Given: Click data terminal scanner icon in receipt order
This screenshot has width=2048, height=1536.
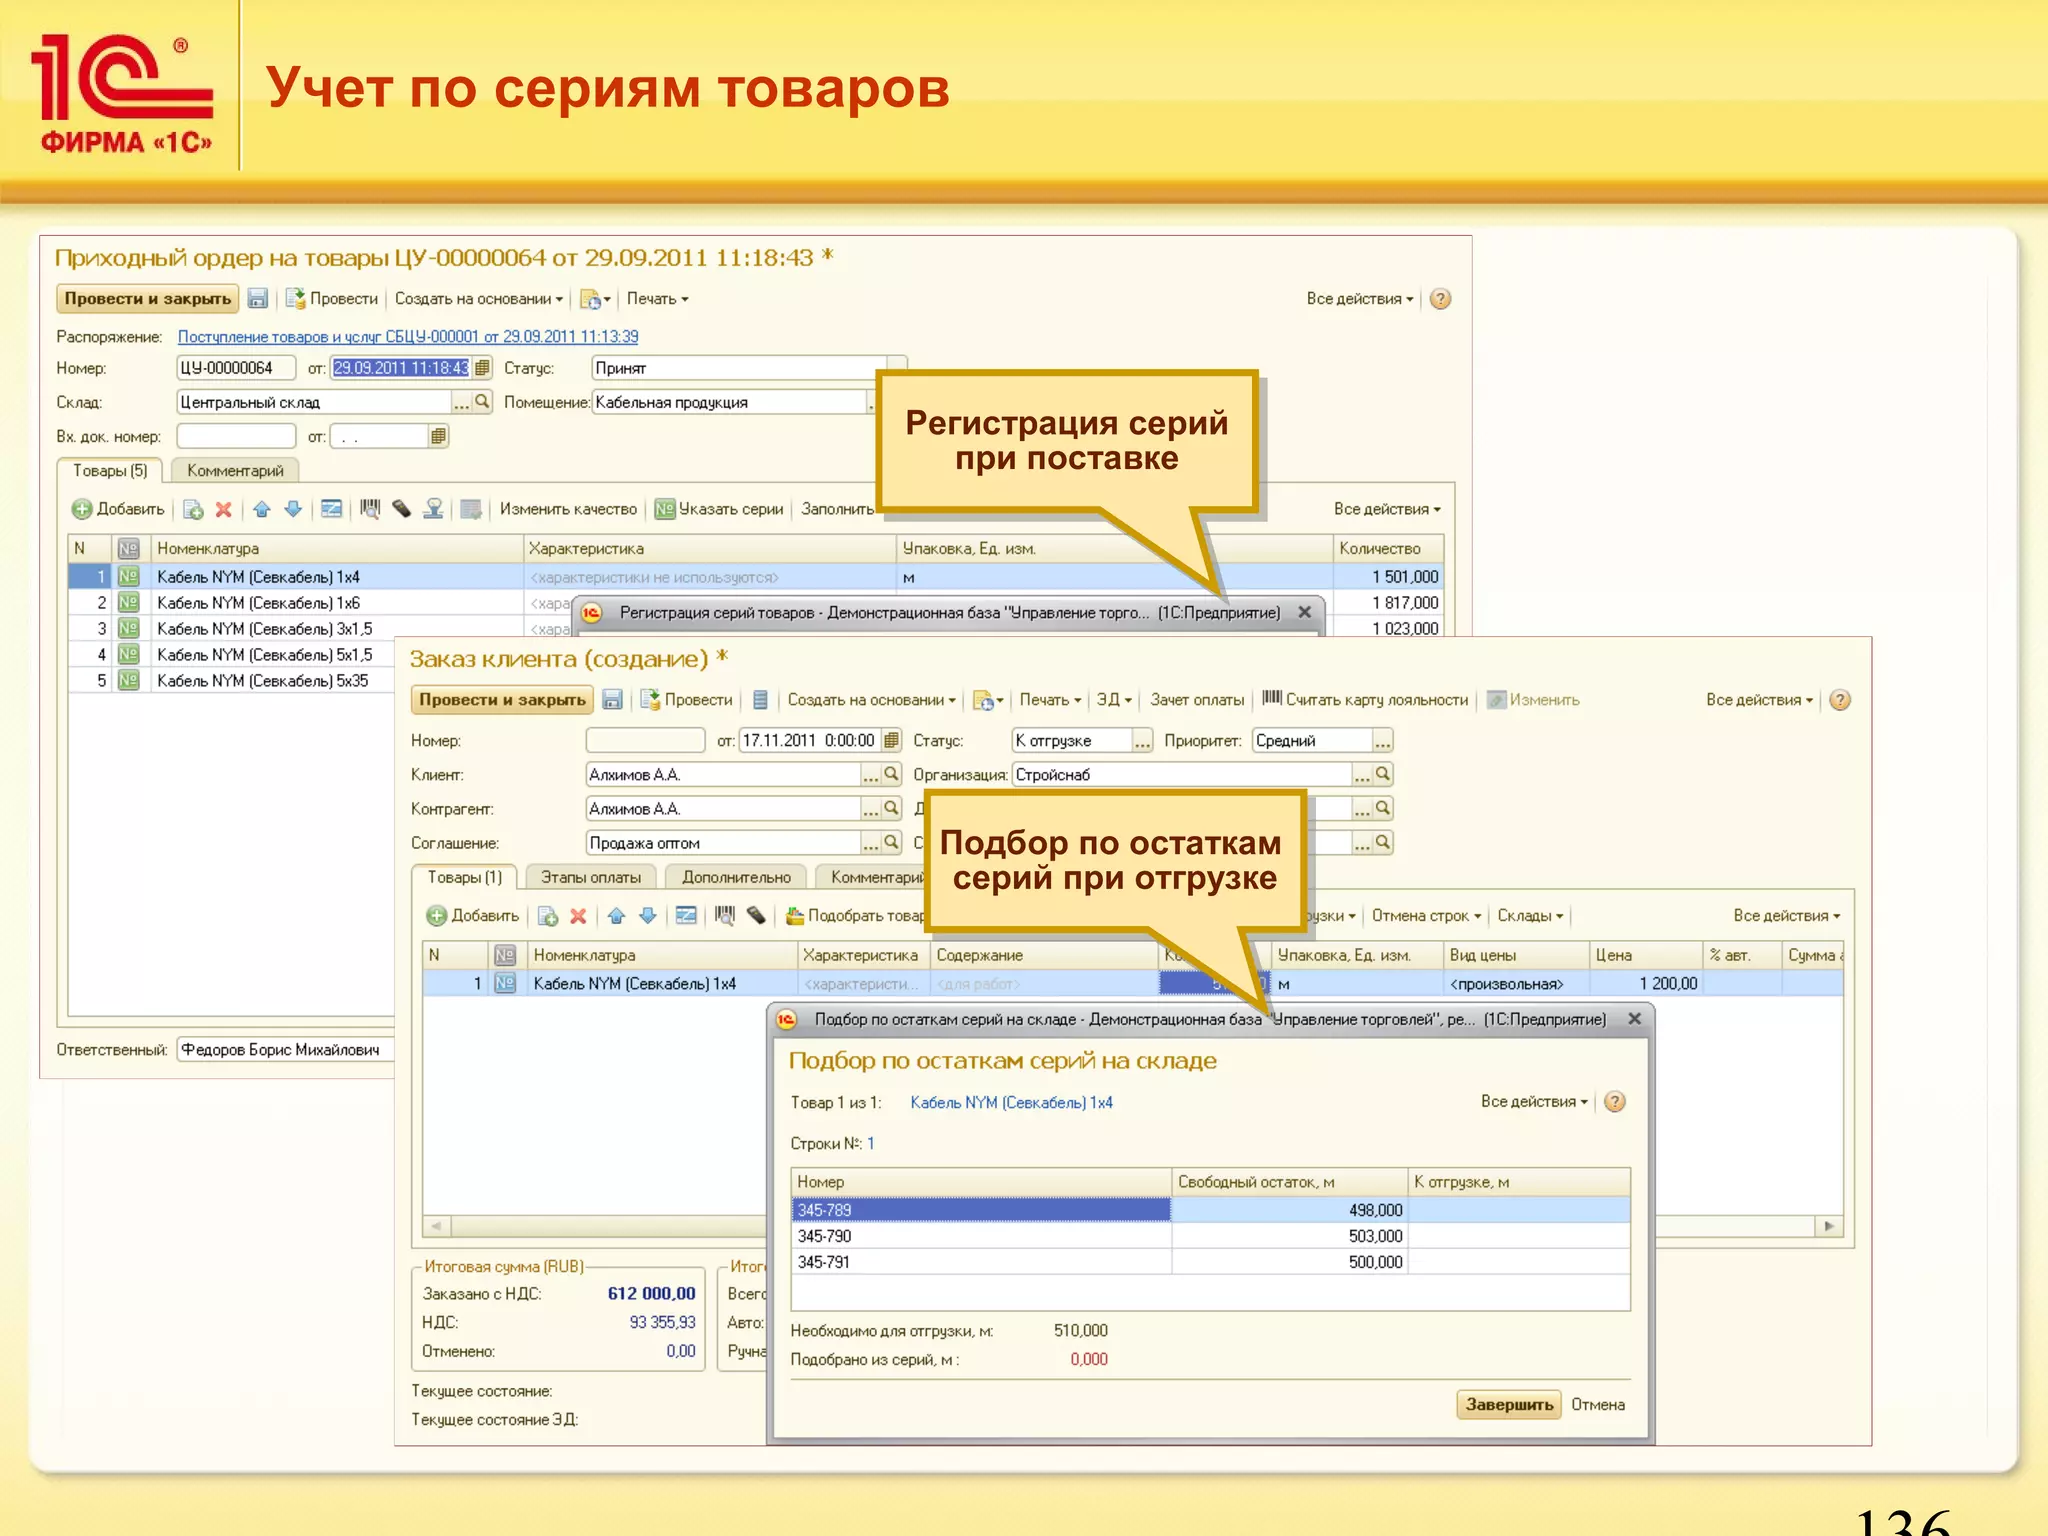Looking at the screenshot, I should [x=402, y=509].
